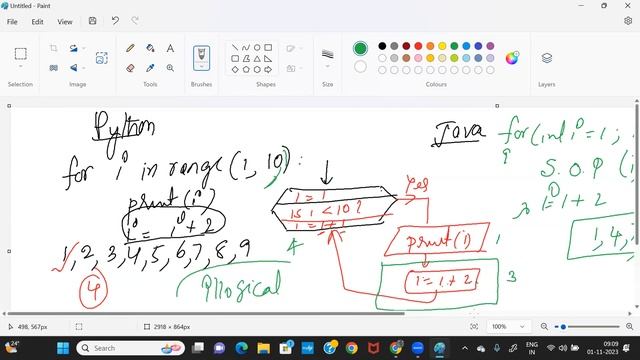Select the Line shape

point(235,48)
